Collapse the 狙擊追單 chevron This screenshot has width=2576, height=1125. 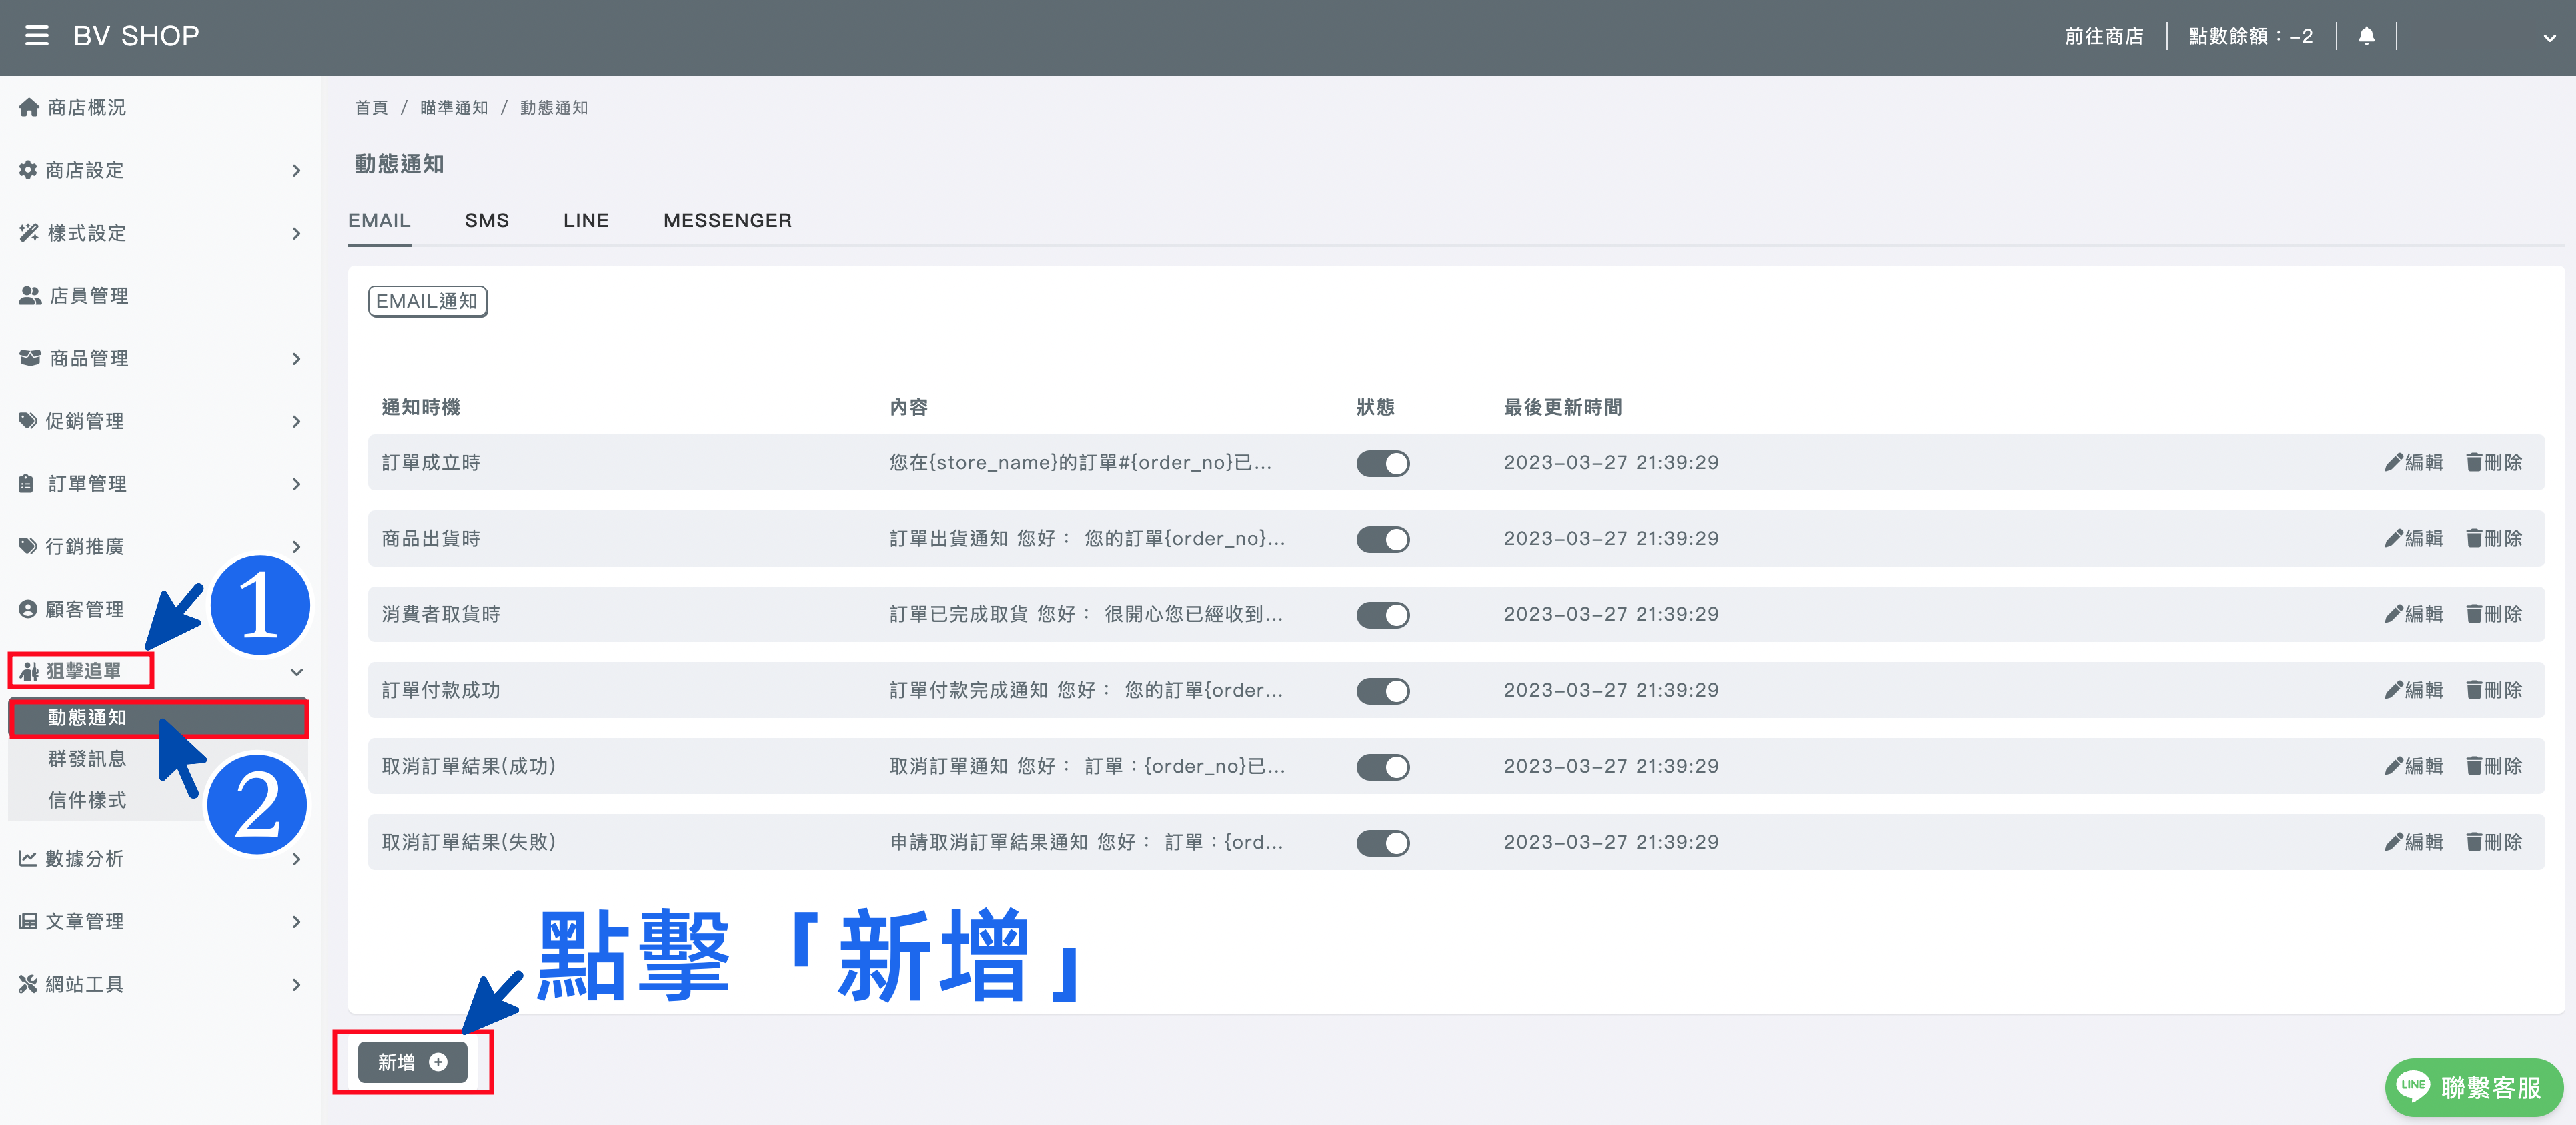pos(296,672)
